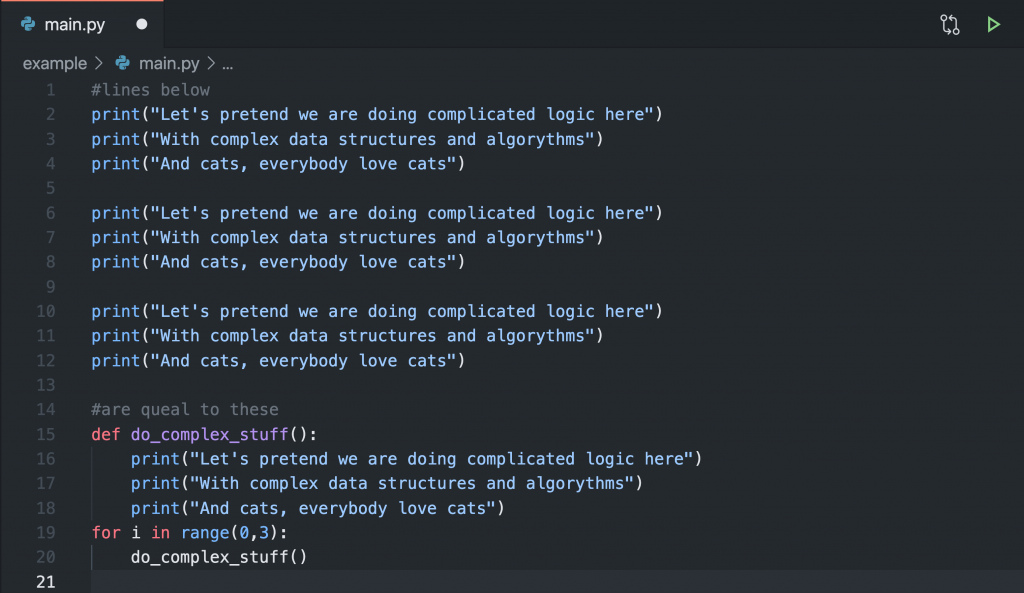This screenshot has height=593, width=1024.
Task: Select the main.py editor tab
Action: coord(75,25)
